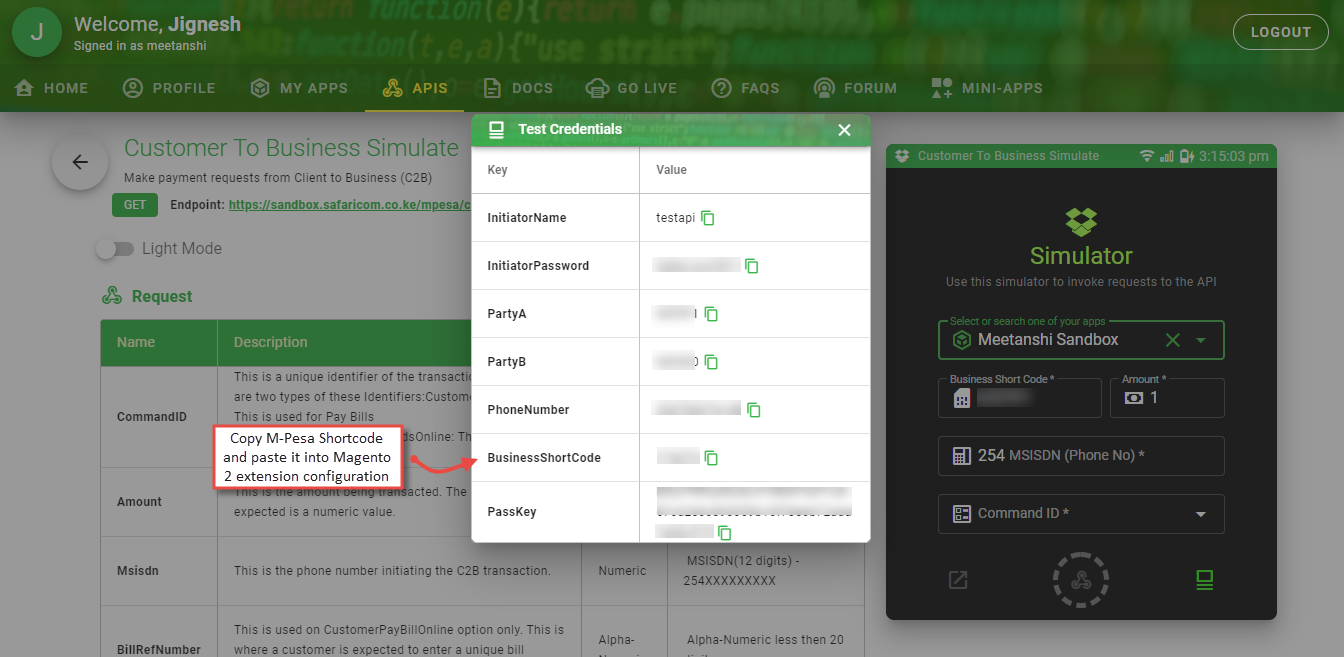The width and height of the screenshot is (1344, 657).
Task: Click the GET method badge
Action: click(135, 205)
